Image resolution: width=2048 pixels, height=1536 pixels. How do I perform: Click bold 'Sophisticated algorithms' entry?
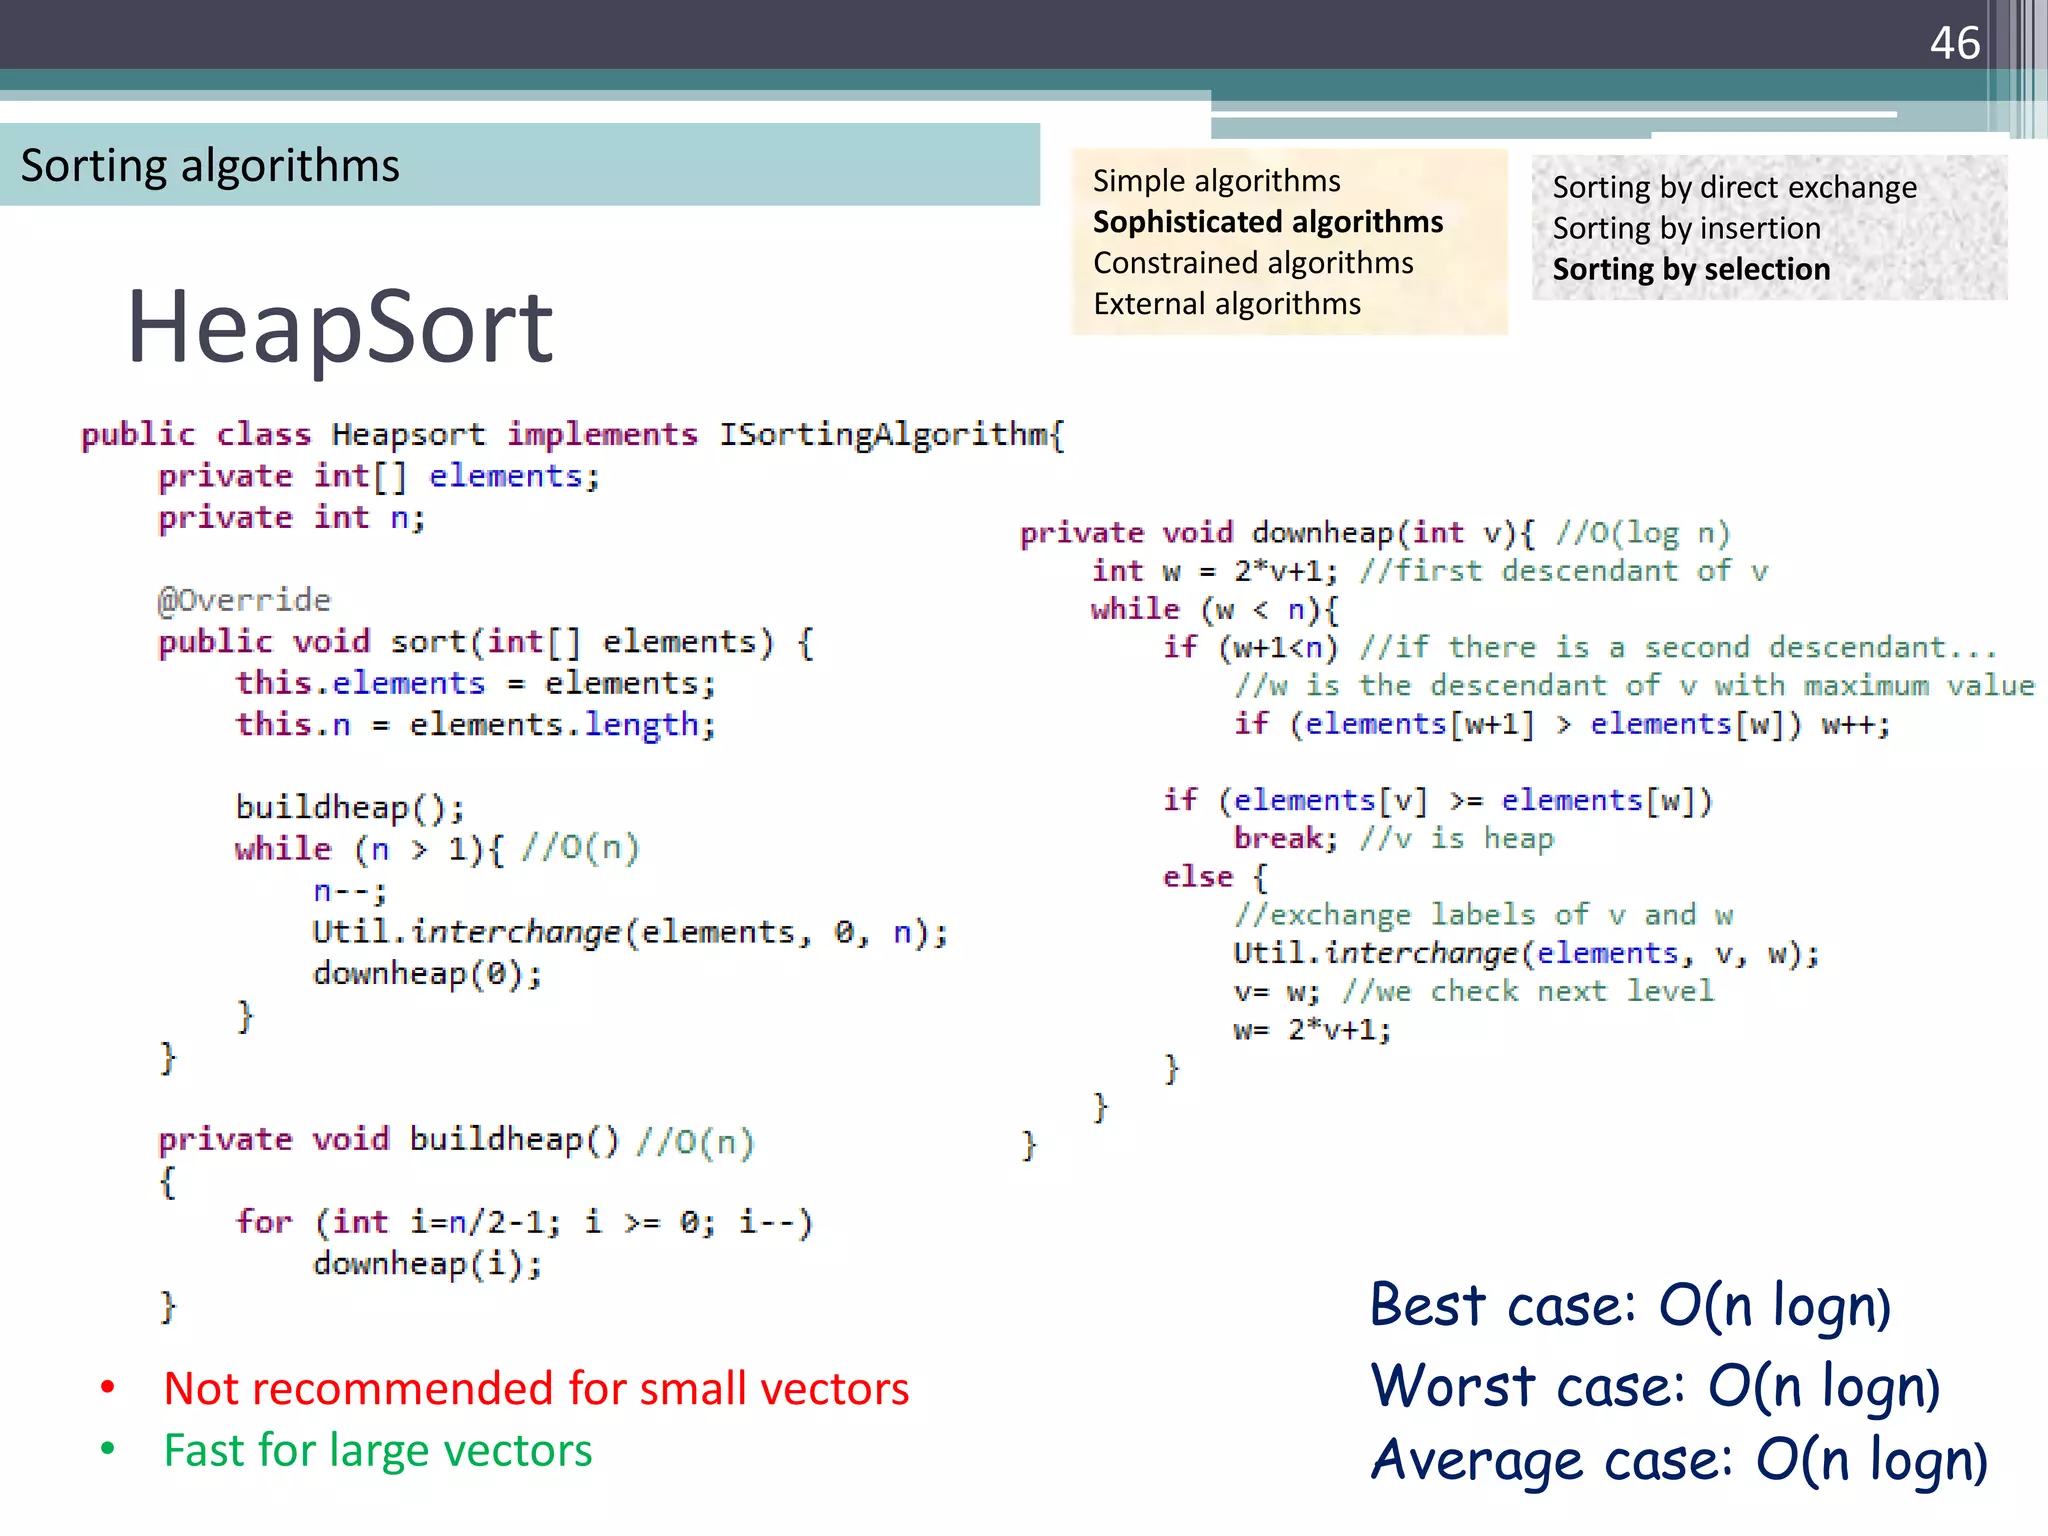[x=1268, y=222]
